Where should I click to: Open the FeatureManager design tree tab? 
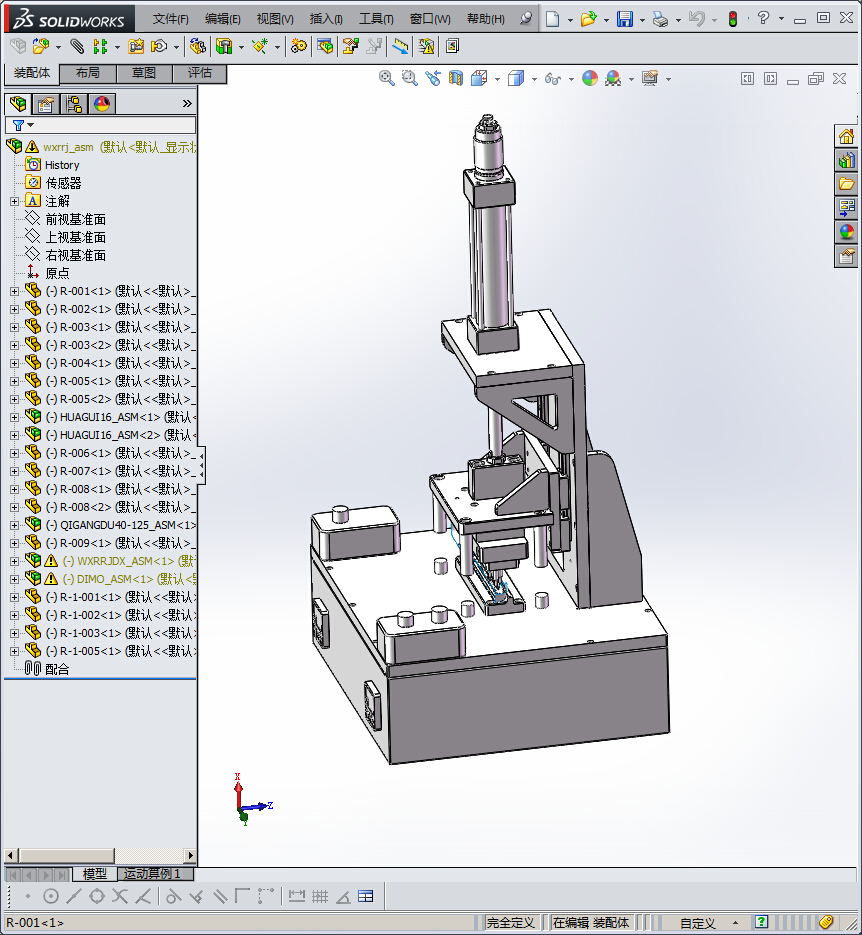18,104
